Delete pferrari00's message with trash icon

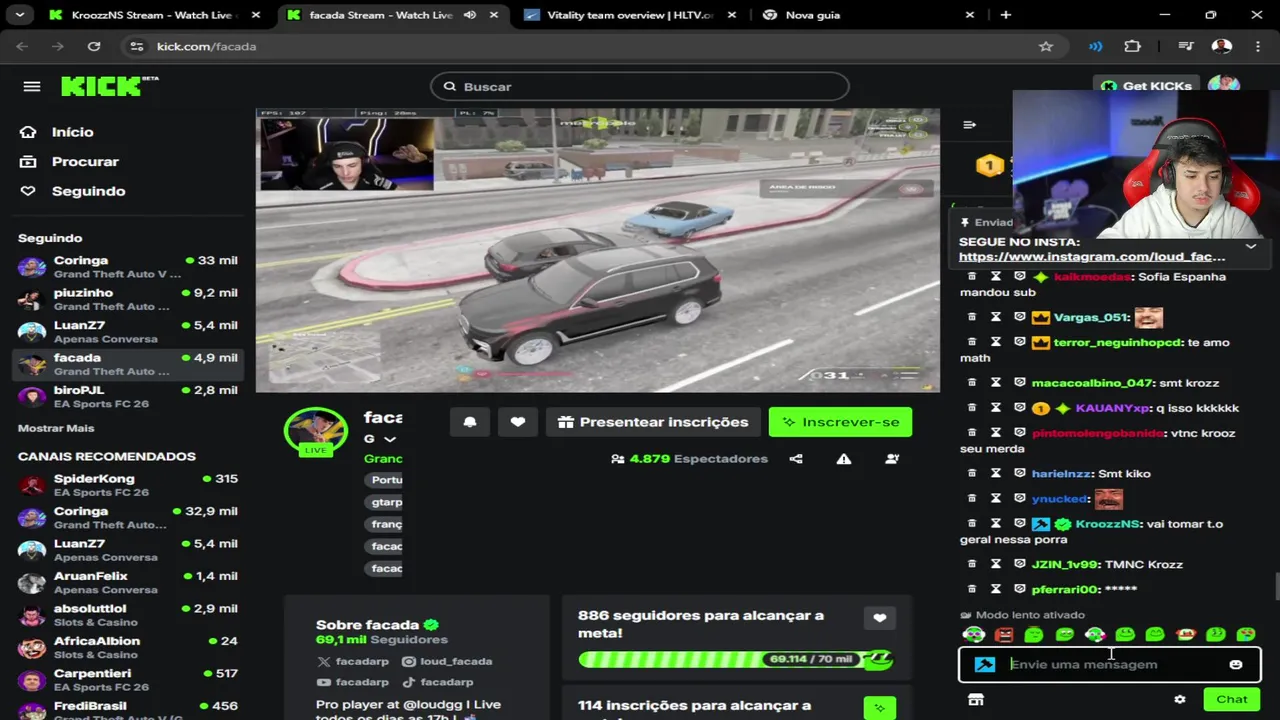[x=971, y=589]
